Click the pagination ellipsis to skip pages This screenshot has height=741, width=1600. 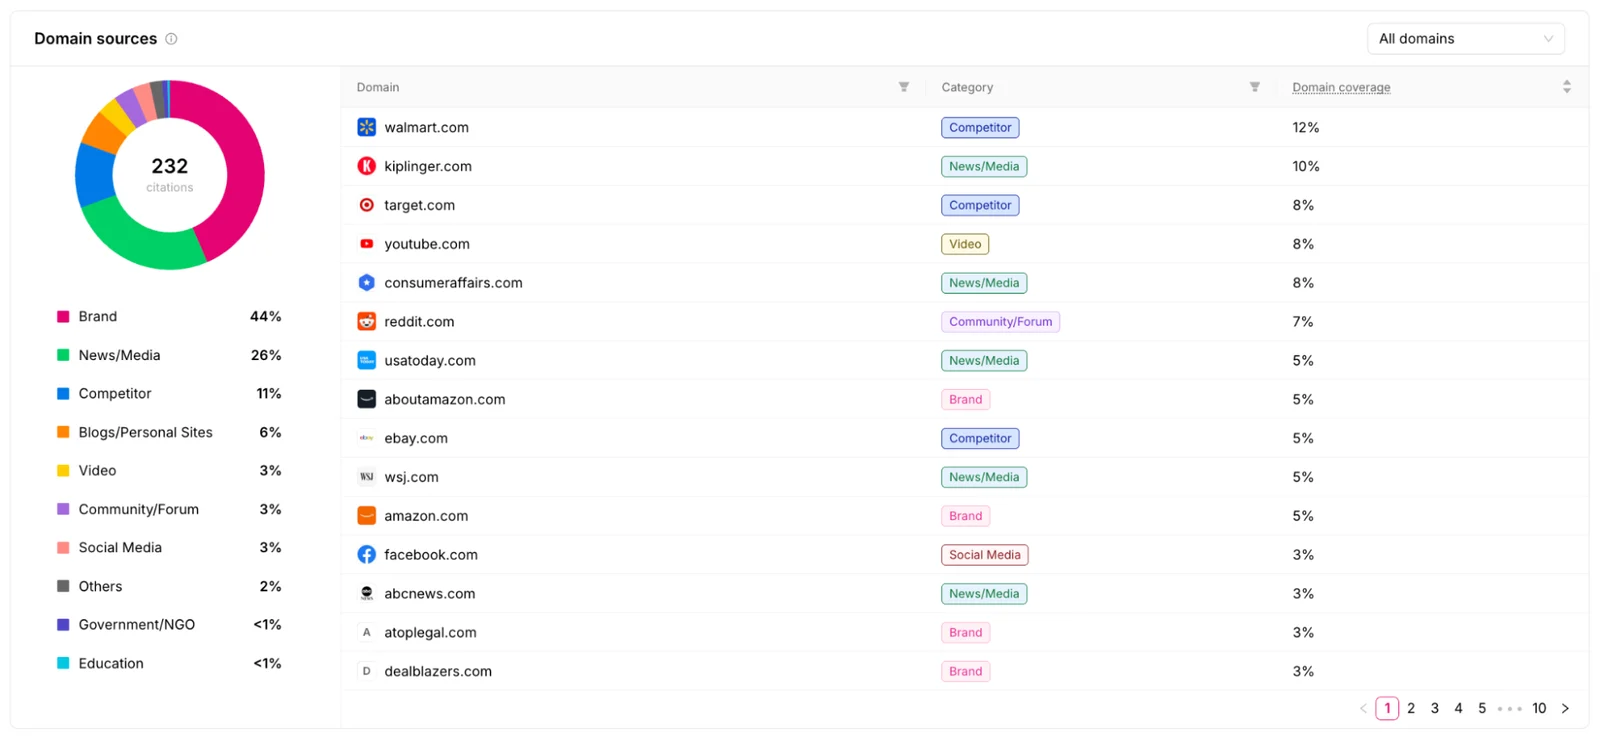click(x=1510, y=709)
